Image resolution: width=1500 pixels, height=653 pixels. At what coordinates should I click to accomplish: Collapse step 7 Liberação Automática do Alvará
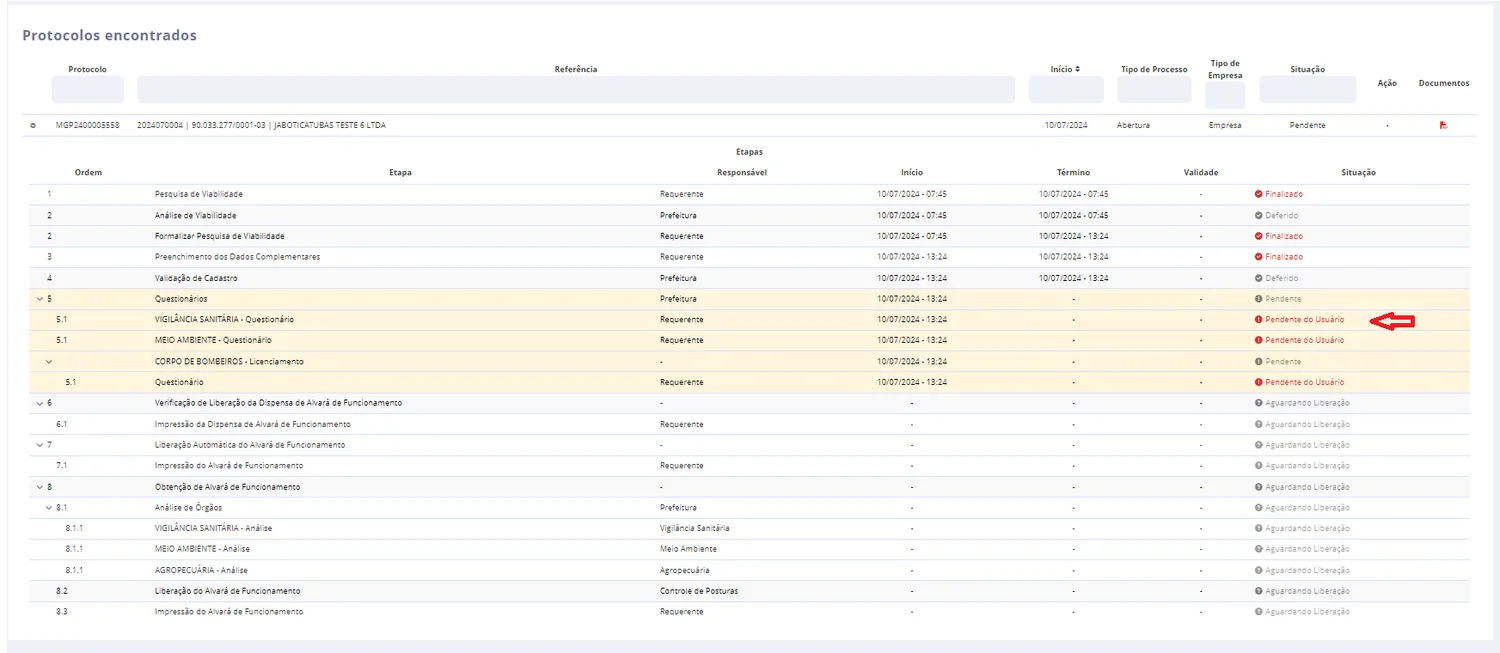point(40,445)
